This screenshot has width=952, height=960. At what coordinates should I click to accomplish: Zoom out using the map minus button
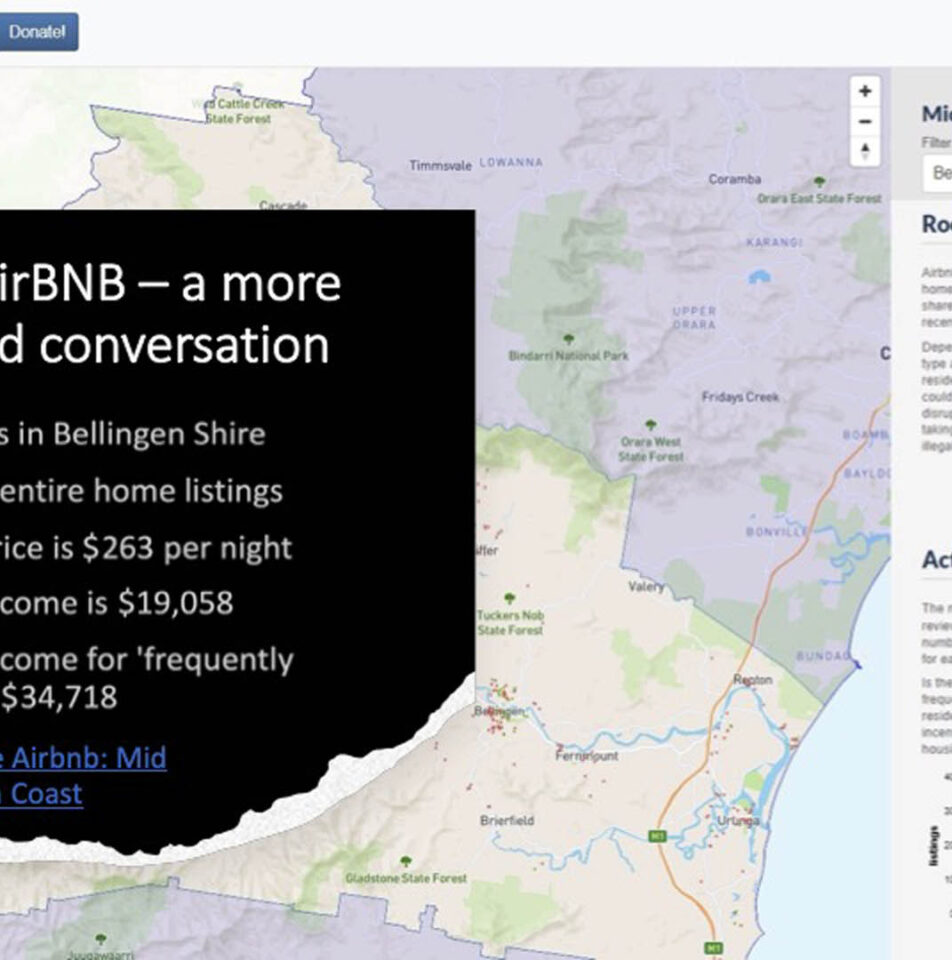pyautogui.click(x=865, y=121)
